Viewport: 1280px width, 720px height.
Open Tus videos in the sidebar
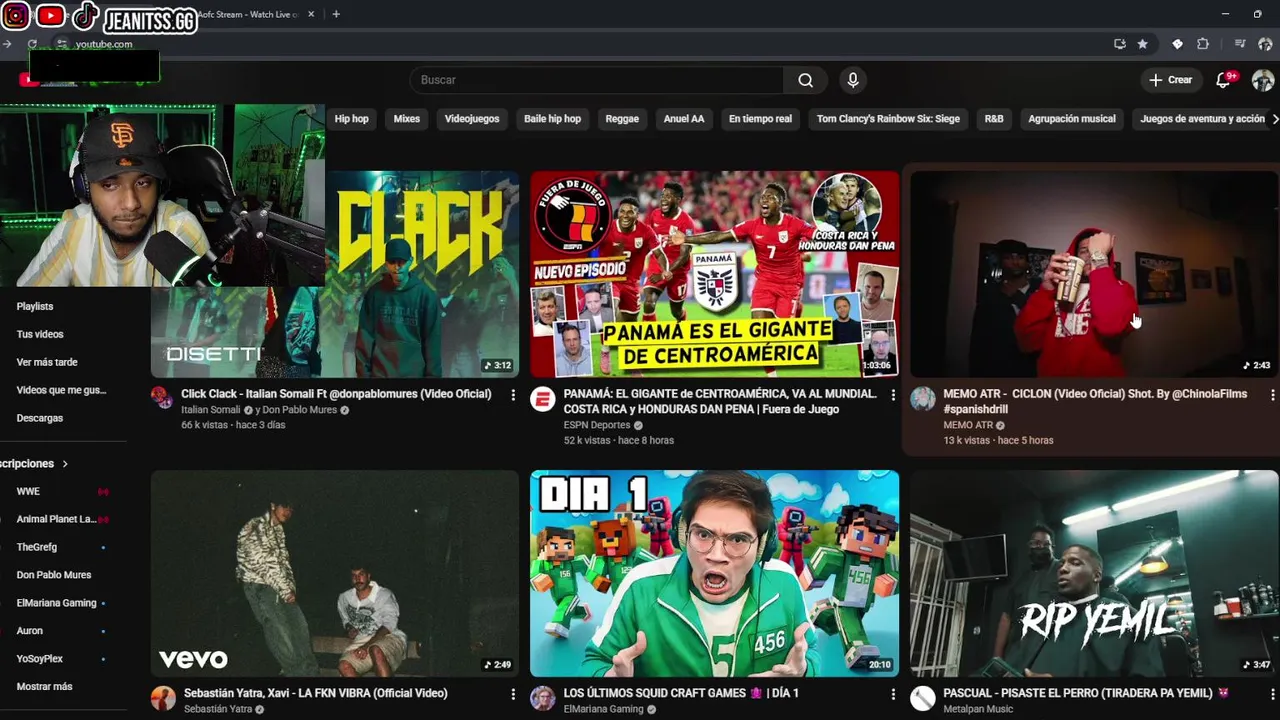click(40, 335)
